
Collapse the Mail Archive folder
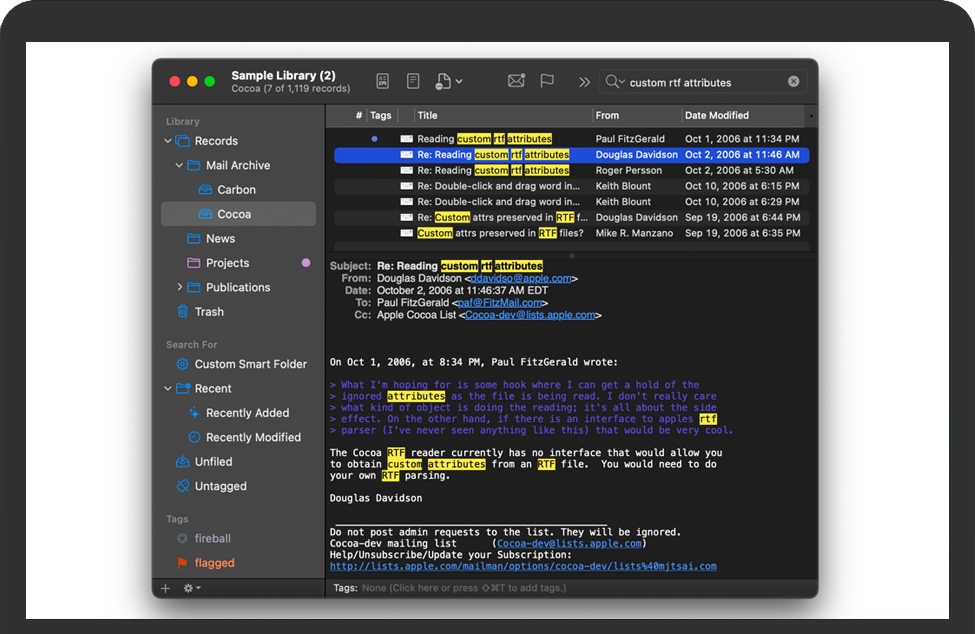(179, 166)
